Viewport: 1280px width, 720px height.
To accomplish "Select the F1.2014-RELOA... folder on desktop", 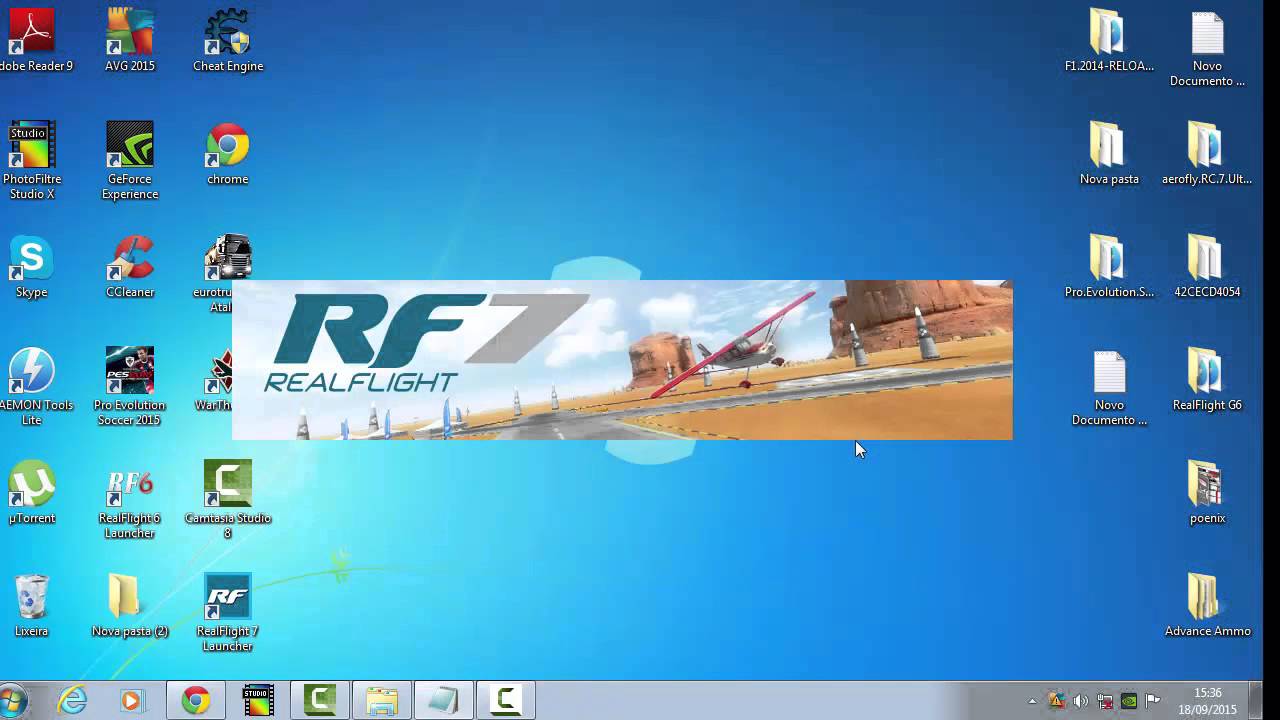I will (x=1109, y=41).
